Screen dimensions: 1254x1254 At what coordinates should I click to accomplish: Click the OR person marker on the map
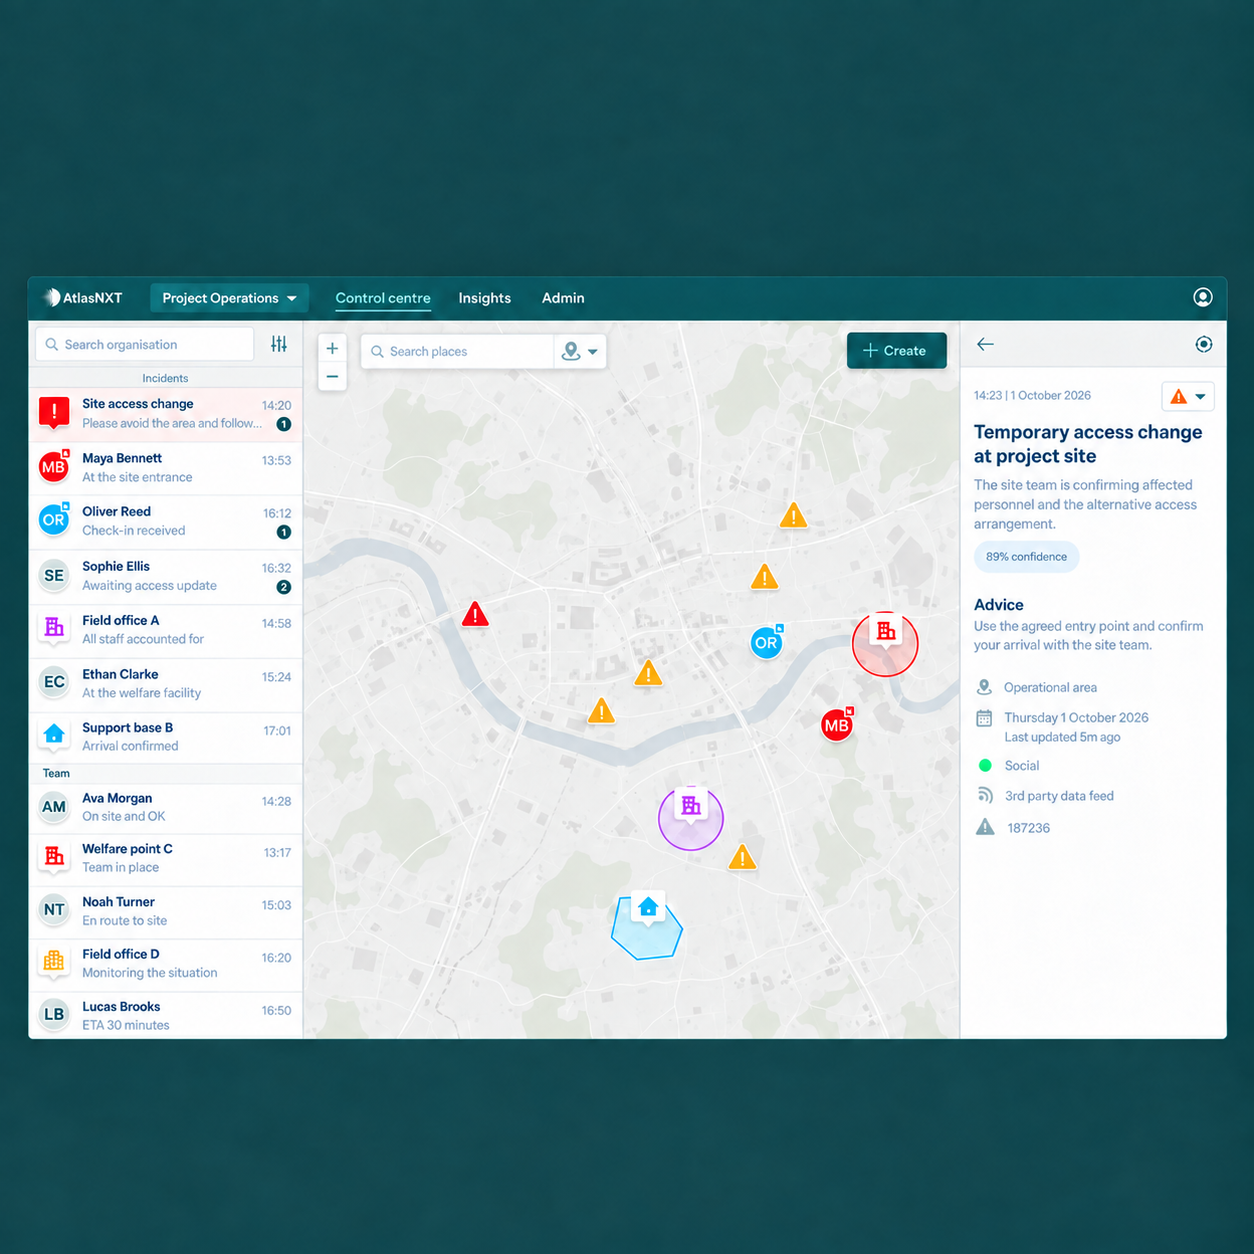766,643
